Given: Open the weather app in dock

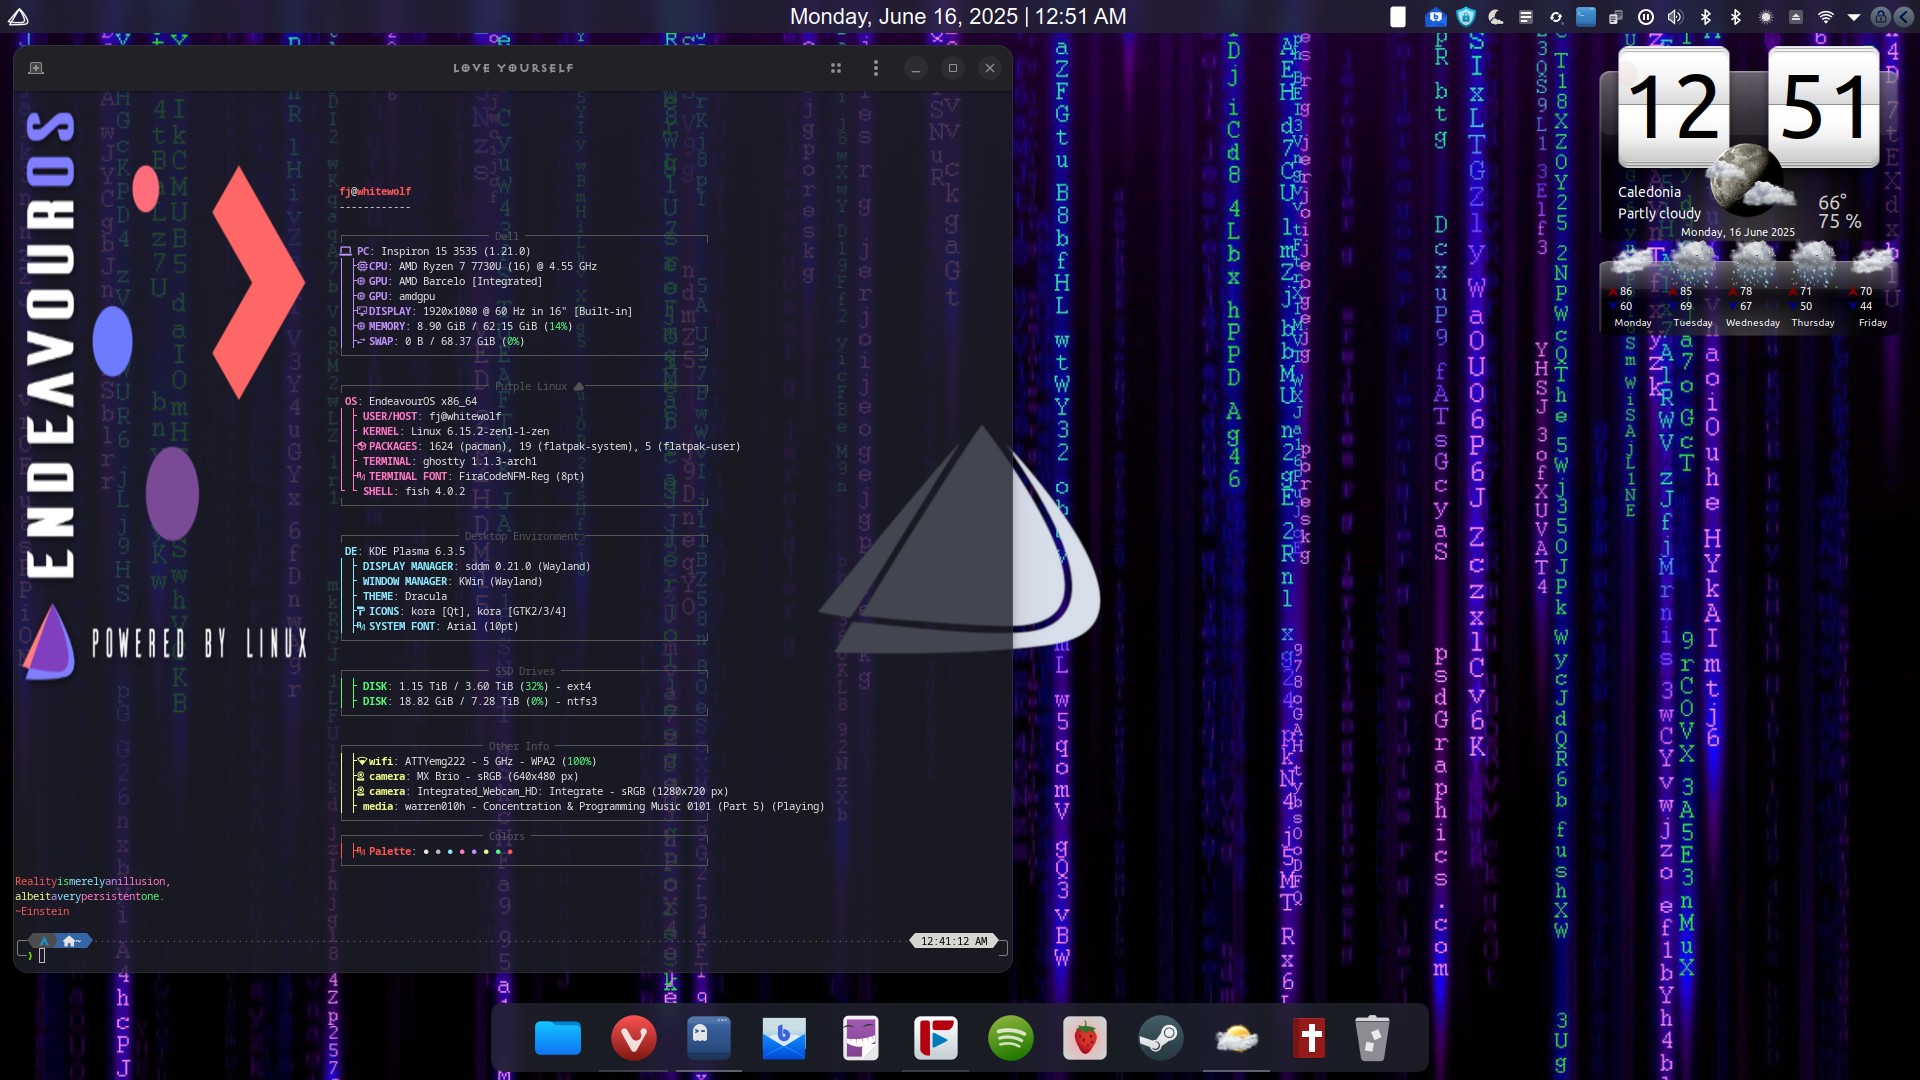Looking at the screenshot, I should pyautogui.click(x=1237, y=1038).
